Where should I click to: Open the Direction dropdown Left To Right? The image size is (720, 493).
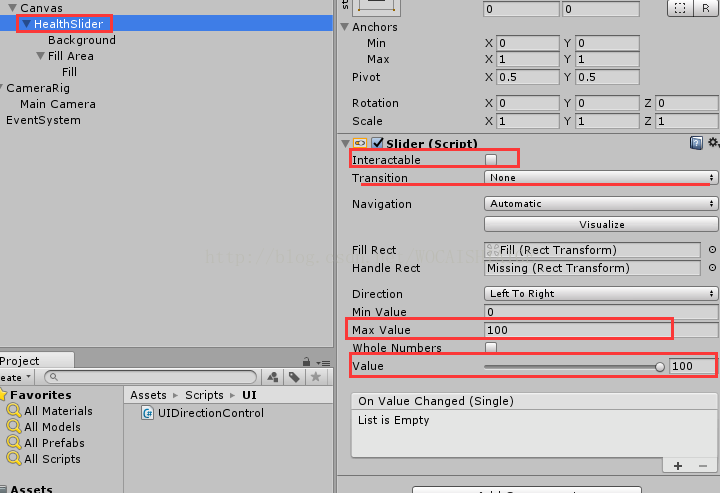(x=601, y=293)
